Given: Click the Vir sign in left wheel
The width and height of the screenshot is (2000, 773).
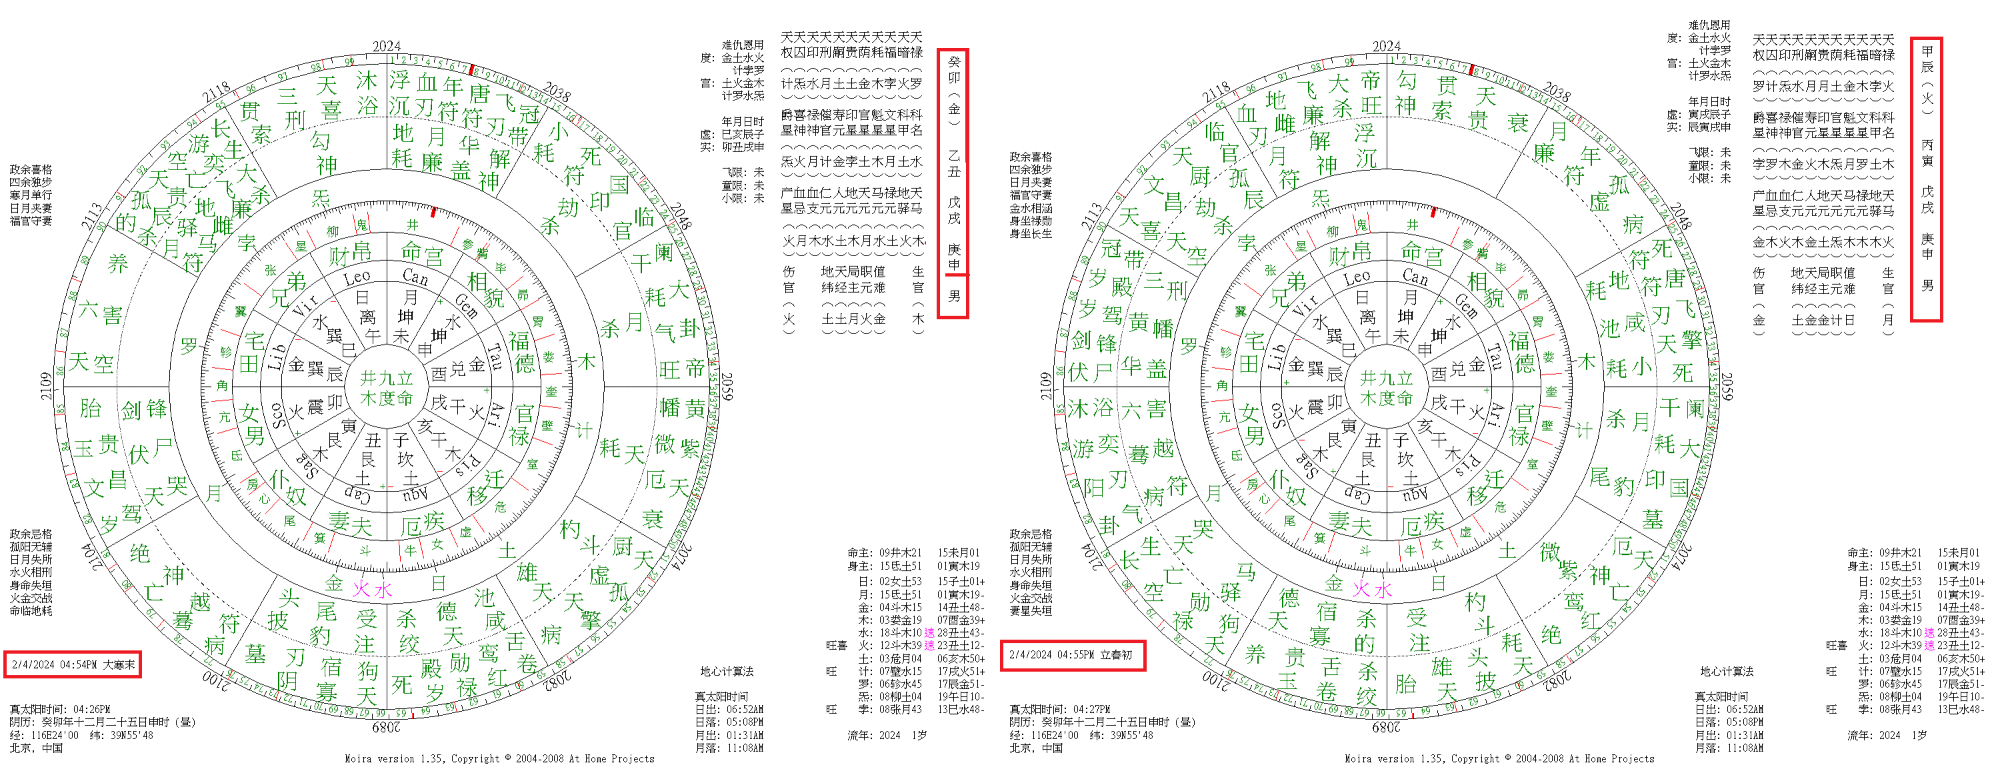Looking at the screenshot, I should point(305,306).
